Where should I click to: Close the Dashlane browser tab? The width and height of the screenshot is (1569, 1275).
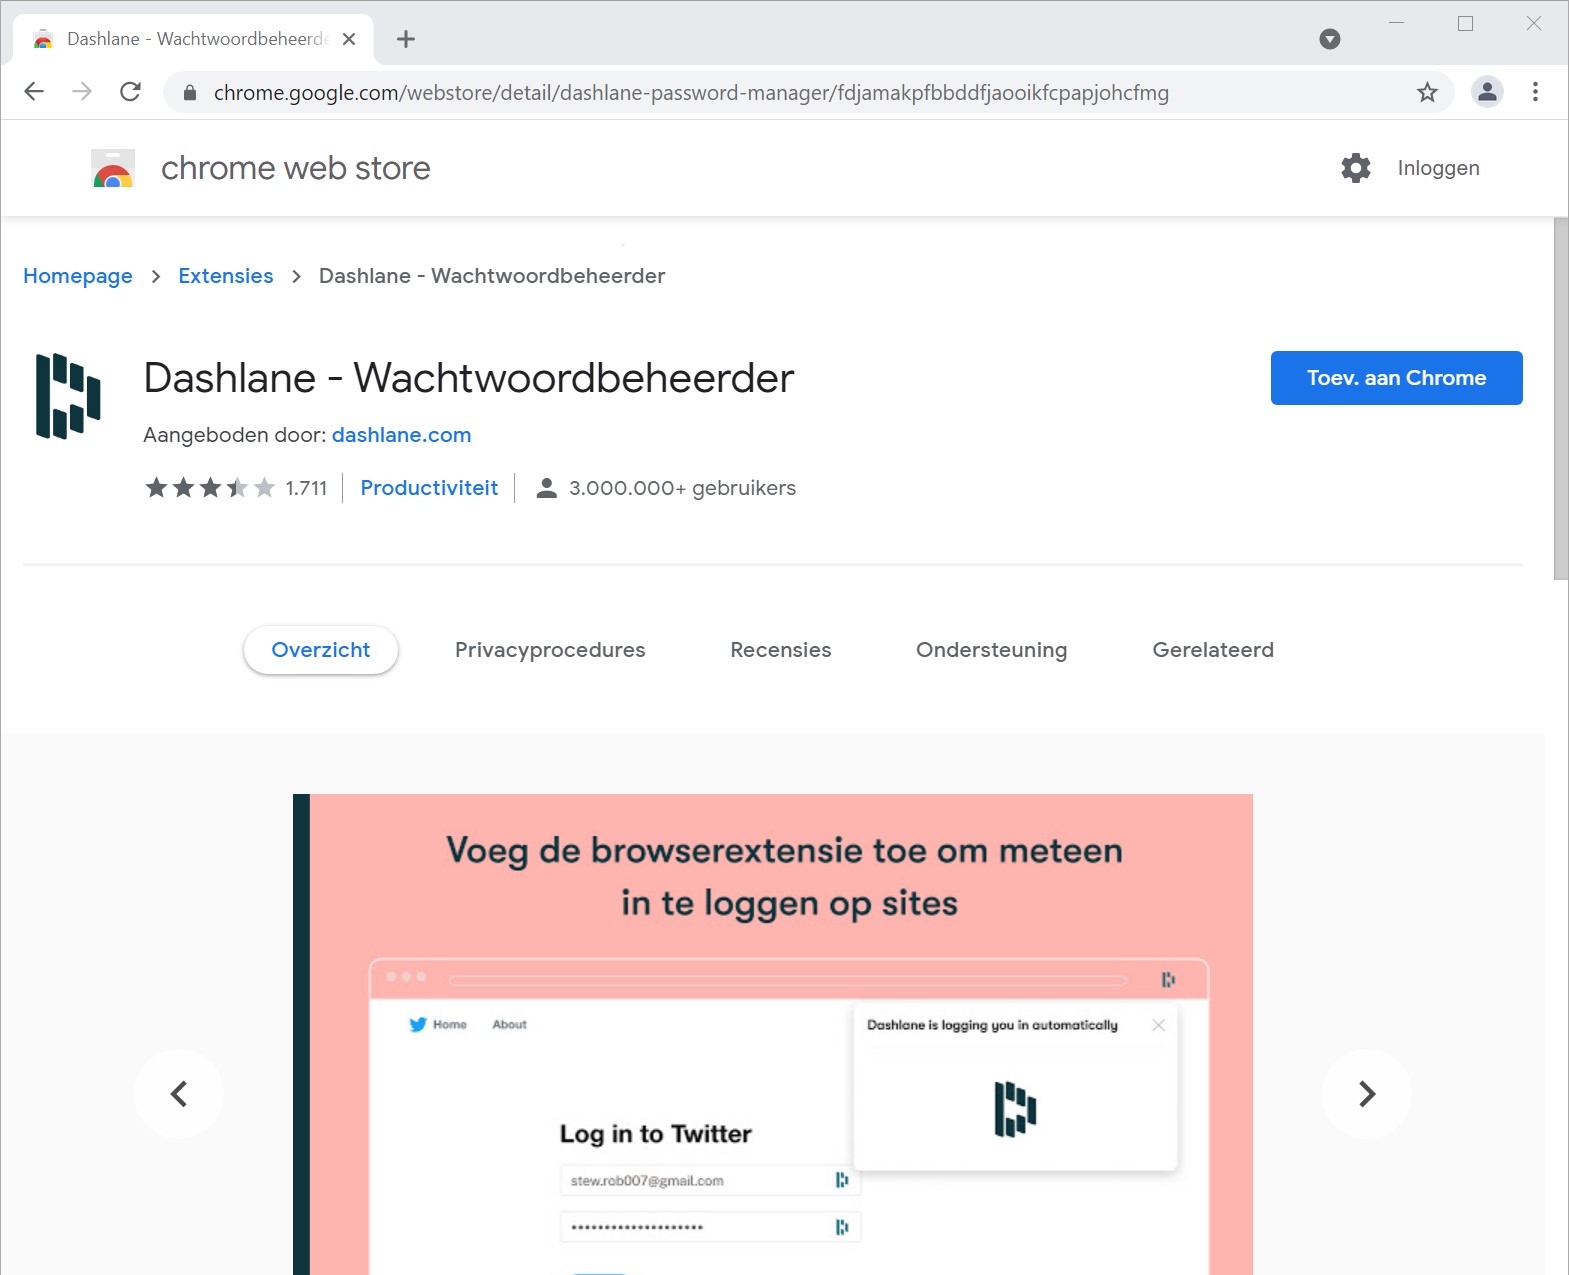point(349,39)
